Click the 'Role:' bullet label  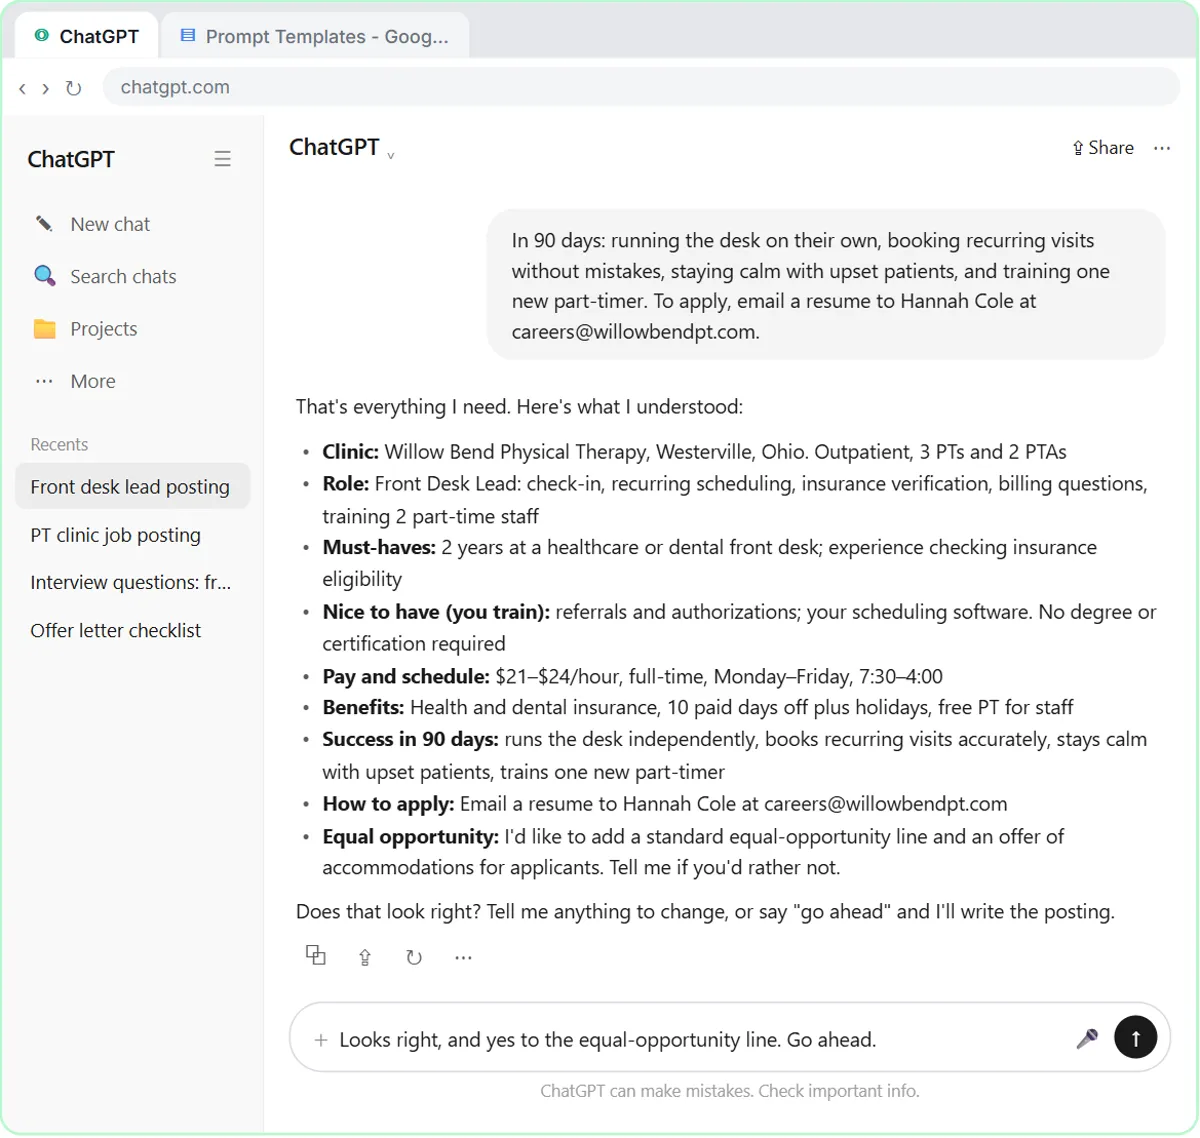click(346, 484)
